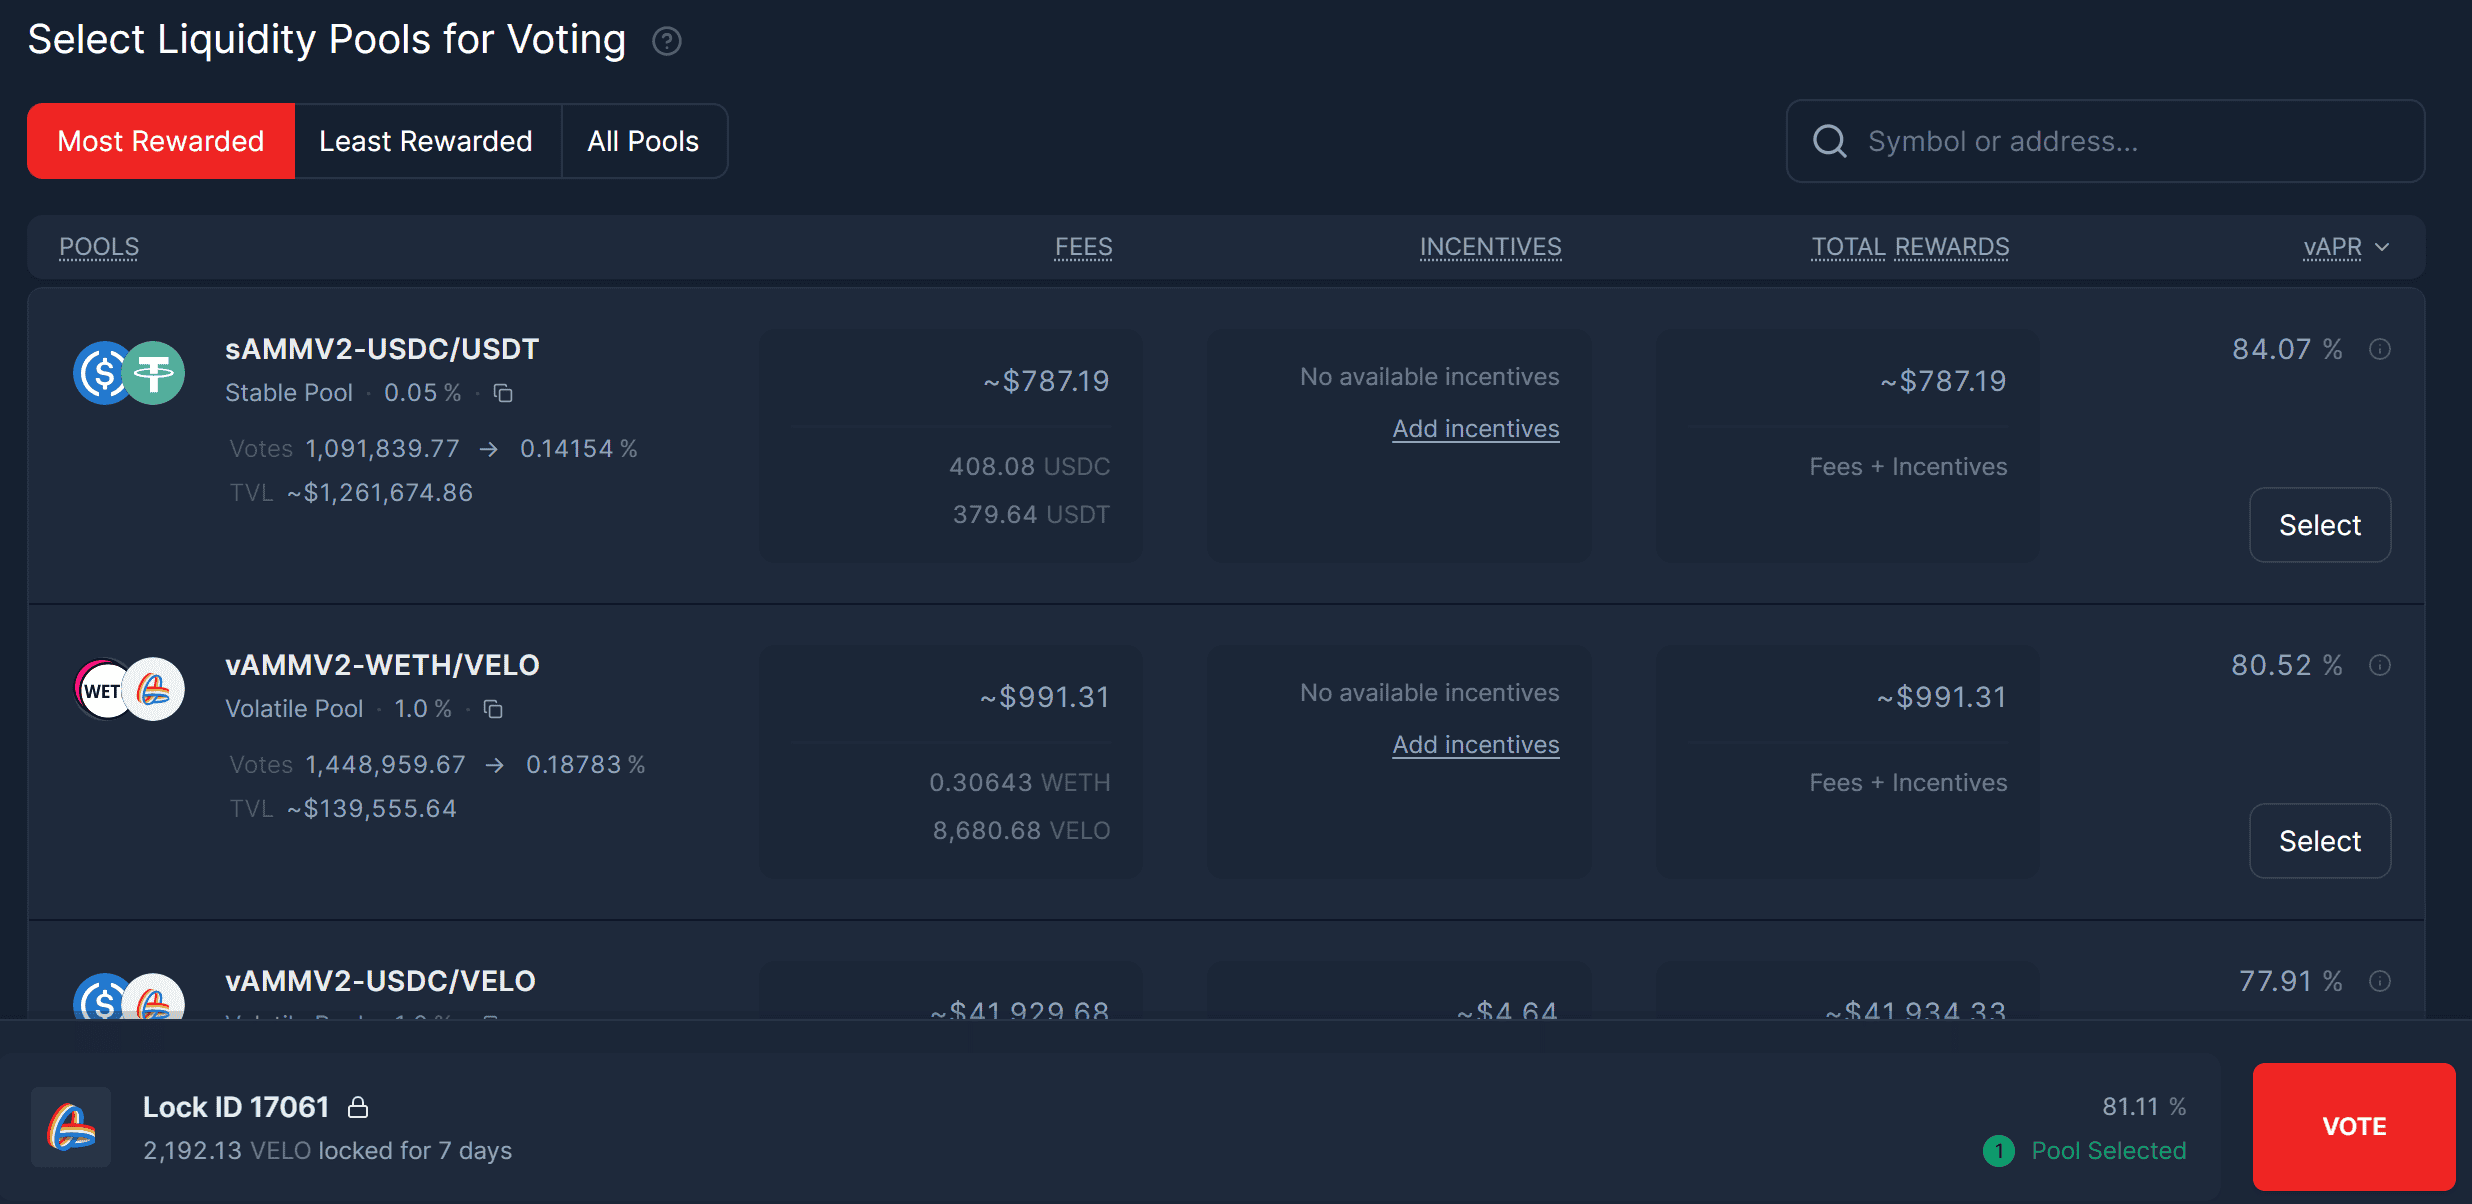2472x1204 pixels.
Task: Click the 0.30643 WETH fee amount
Action: 1019,783
